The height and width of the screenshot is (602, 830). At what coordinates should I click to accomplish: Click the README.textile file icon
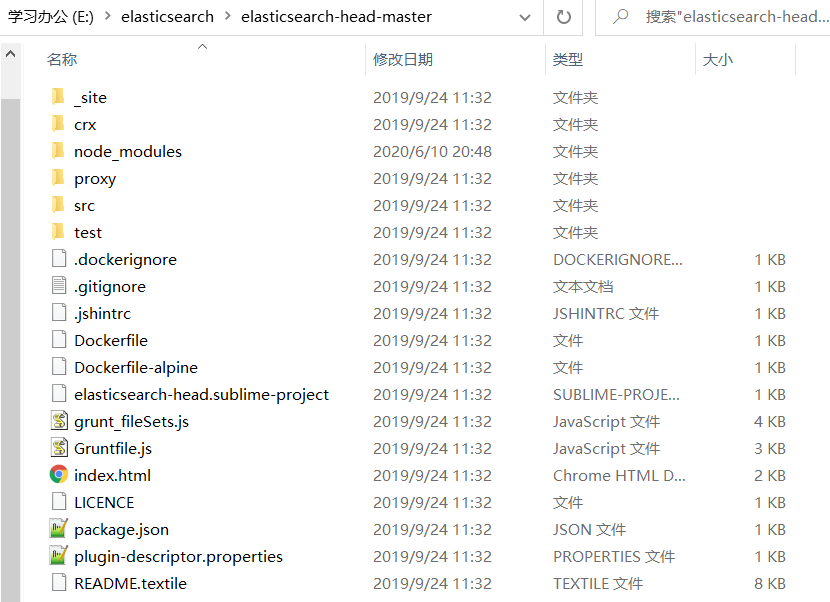[x=59, y=583]
